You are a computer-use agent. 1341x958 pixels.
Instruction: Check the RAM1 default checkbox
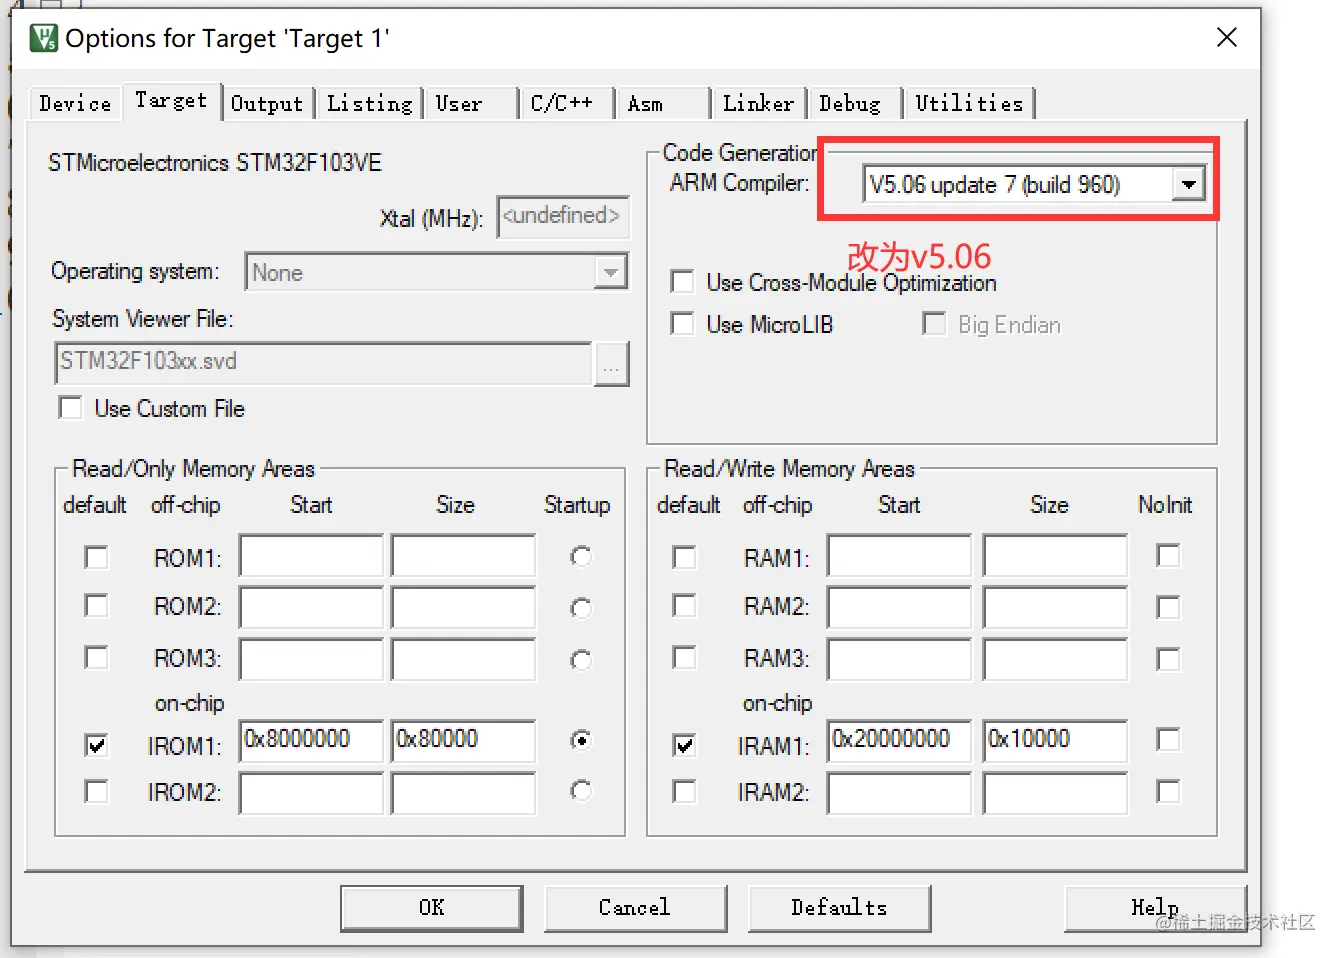[x=684, y=557]
